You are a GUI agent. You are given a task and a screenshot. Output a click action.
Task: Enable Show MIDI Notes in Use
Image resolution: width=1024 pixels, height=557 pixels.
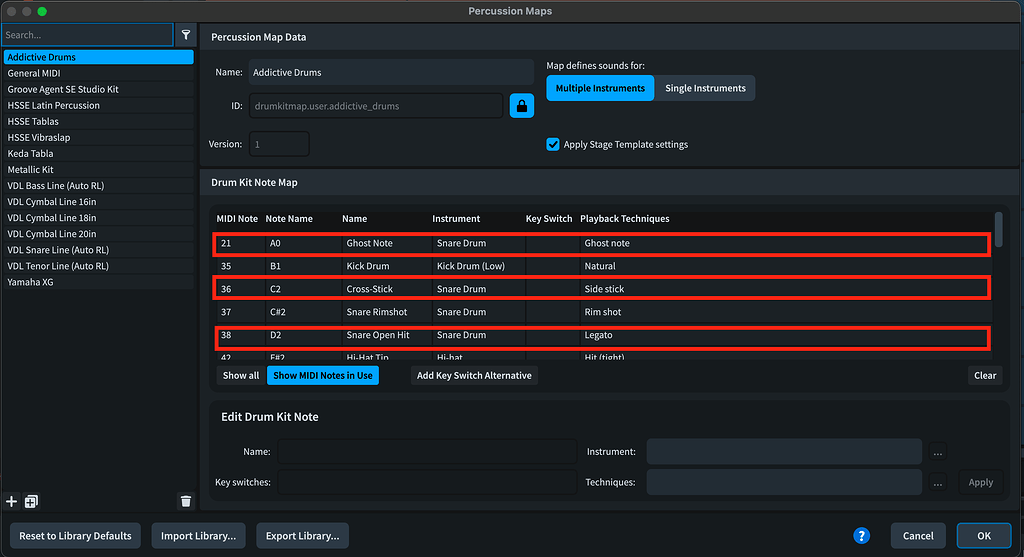(x=323, y=375)
